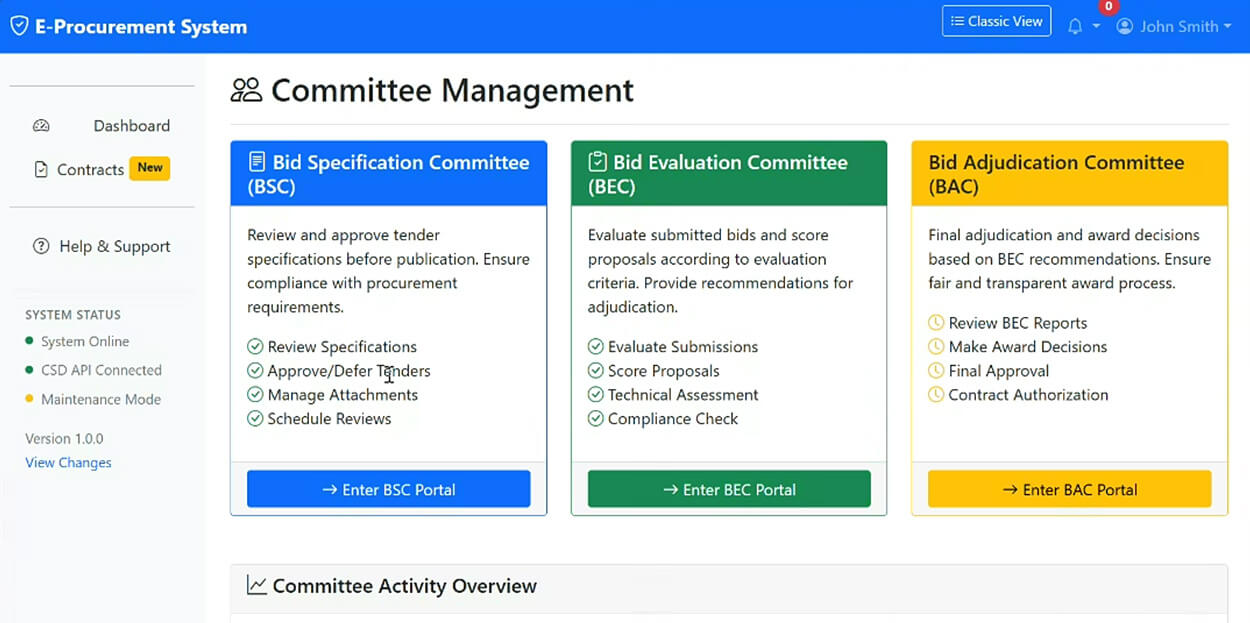Image resolution: width=1250 pixels, height=623 pixels.
Task: Expand the notifications dropdown arrow
Action: [x=1096, y=27]
